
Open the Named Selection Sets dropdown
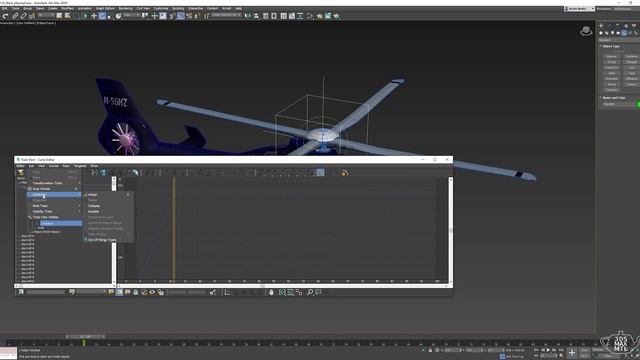[x=226, y=16]
